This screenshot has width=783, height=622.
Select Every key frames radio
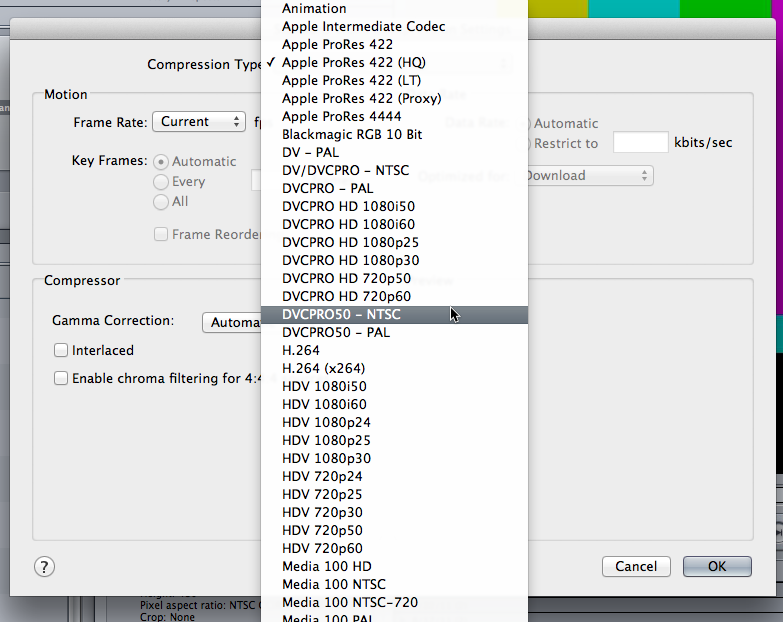(x=161, y=182)
